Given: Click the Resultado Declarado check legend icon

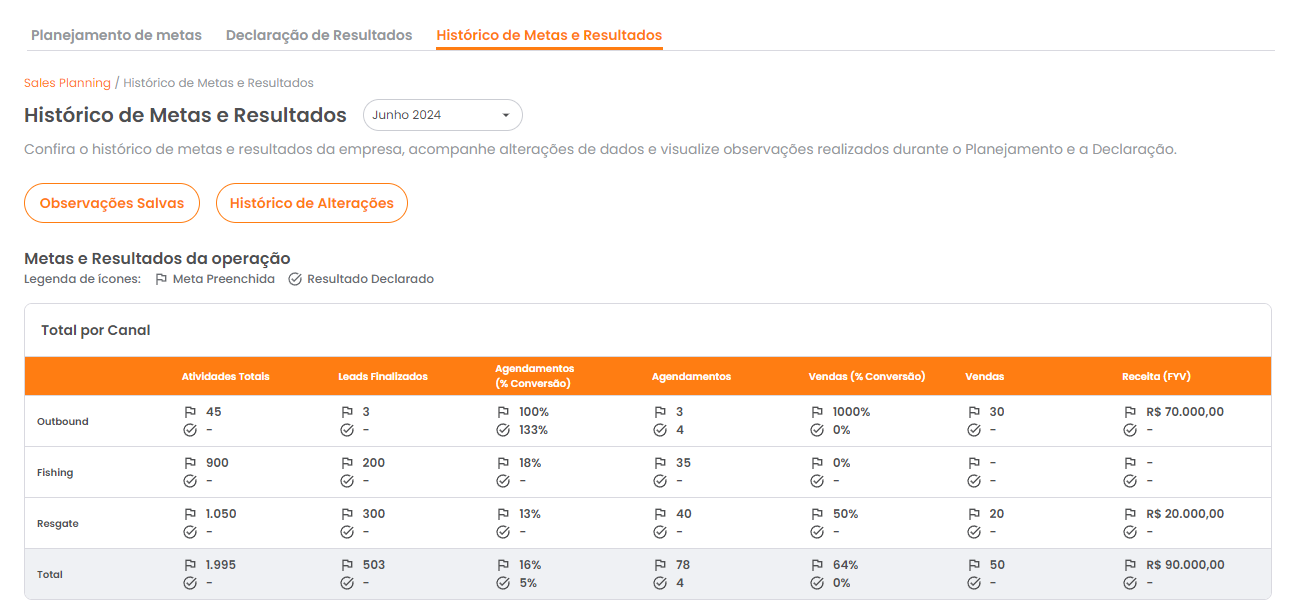Looking at the screenshot, I should pyautogui.click(x=295, y=279).
